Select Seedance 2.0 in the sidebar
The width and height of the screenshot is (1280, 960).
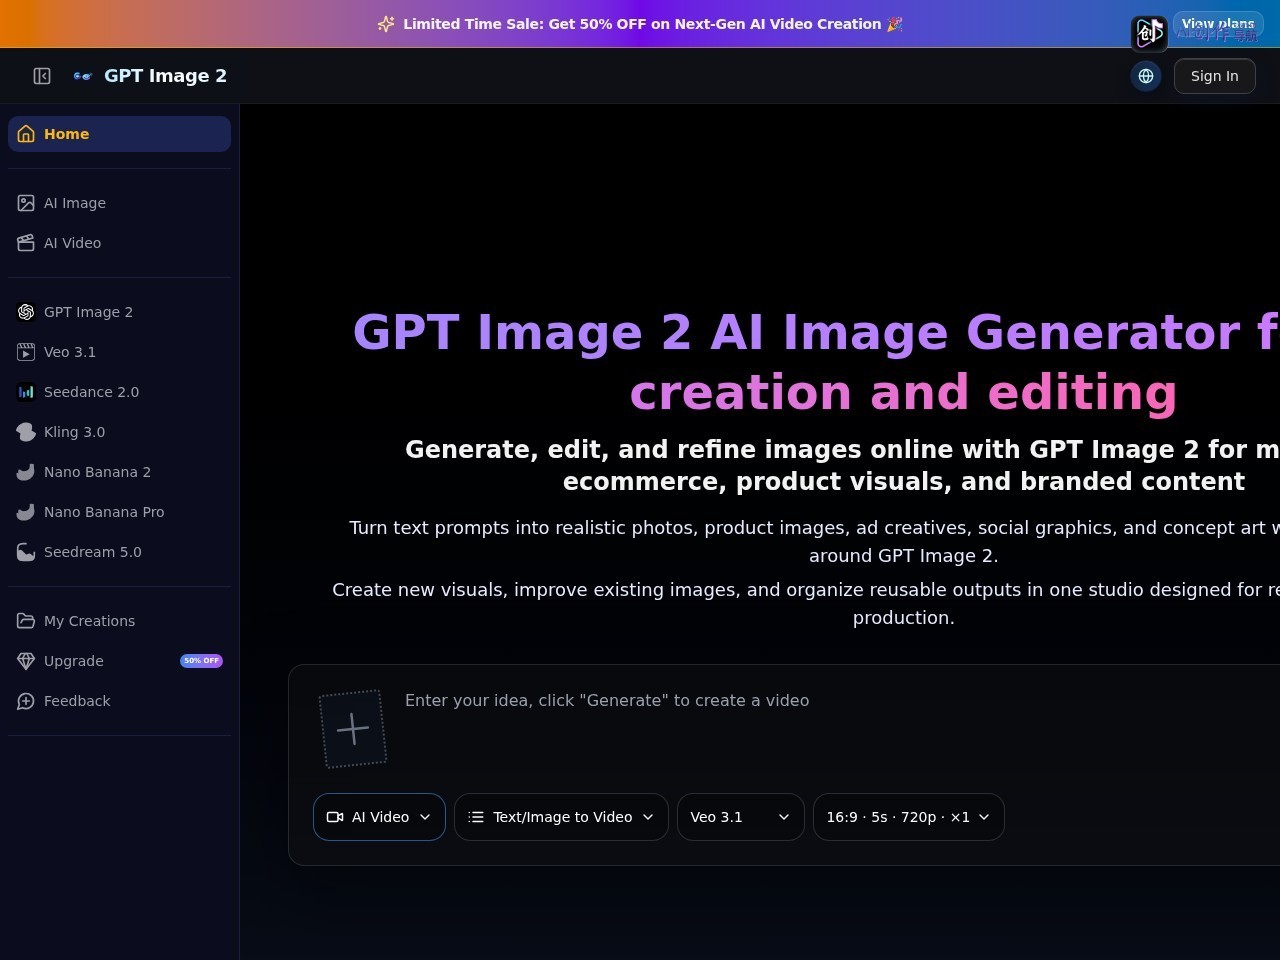[x=119, y=392]
